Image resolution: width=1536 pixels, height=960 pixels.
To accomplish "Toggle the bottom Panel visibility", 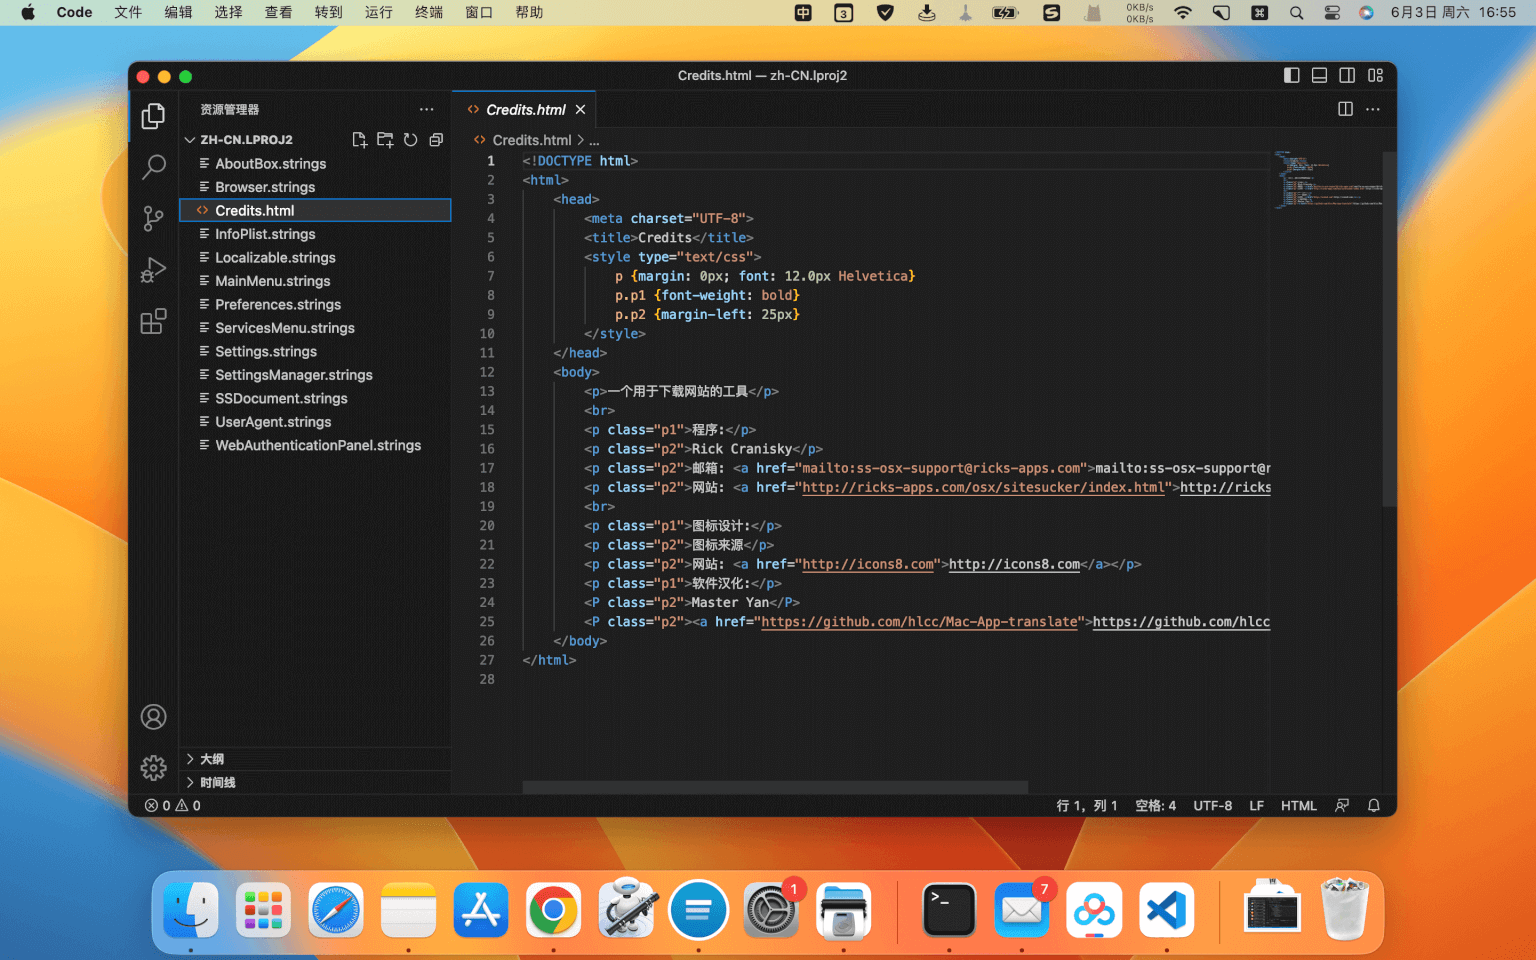I will (1319, 75).
